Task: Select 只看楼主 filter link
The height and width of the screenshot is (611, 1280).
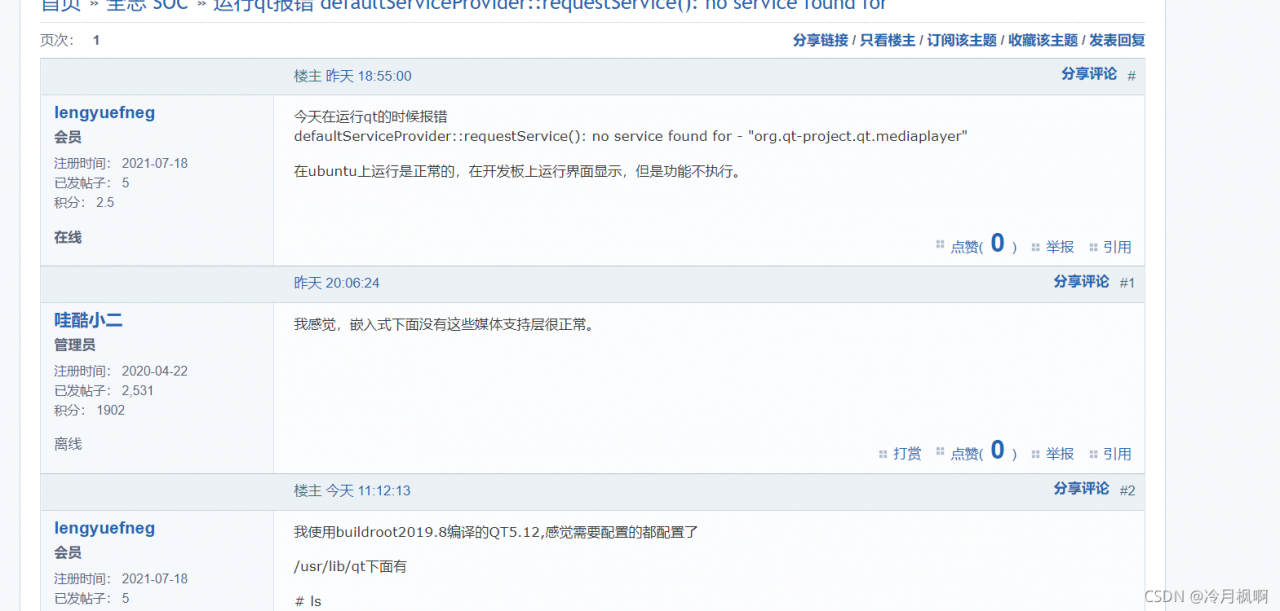Action: [x=887, y=41]
